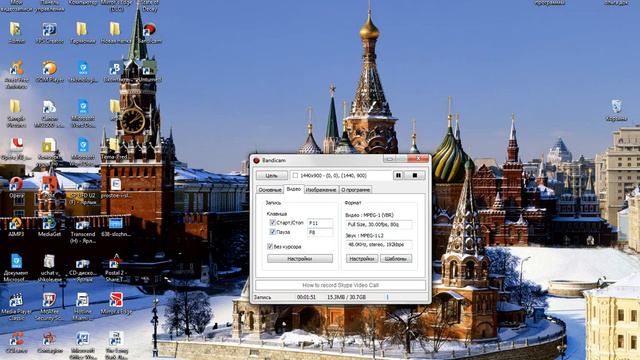
Task: Open Настройки under the Запись group
Action: [300, 259]
